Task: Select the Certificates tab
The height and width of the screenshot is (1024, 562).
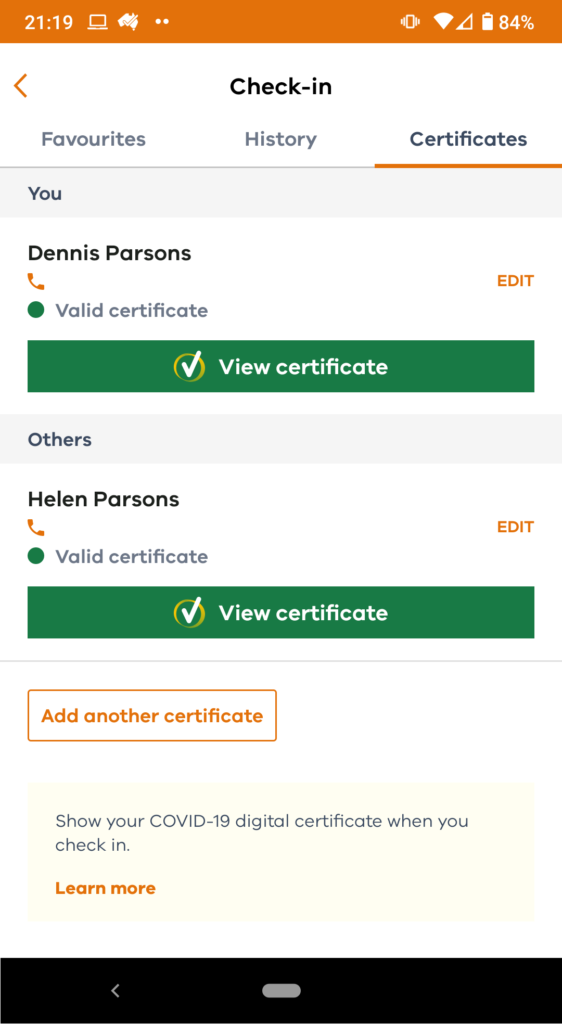Action: (x=468, y=139)
